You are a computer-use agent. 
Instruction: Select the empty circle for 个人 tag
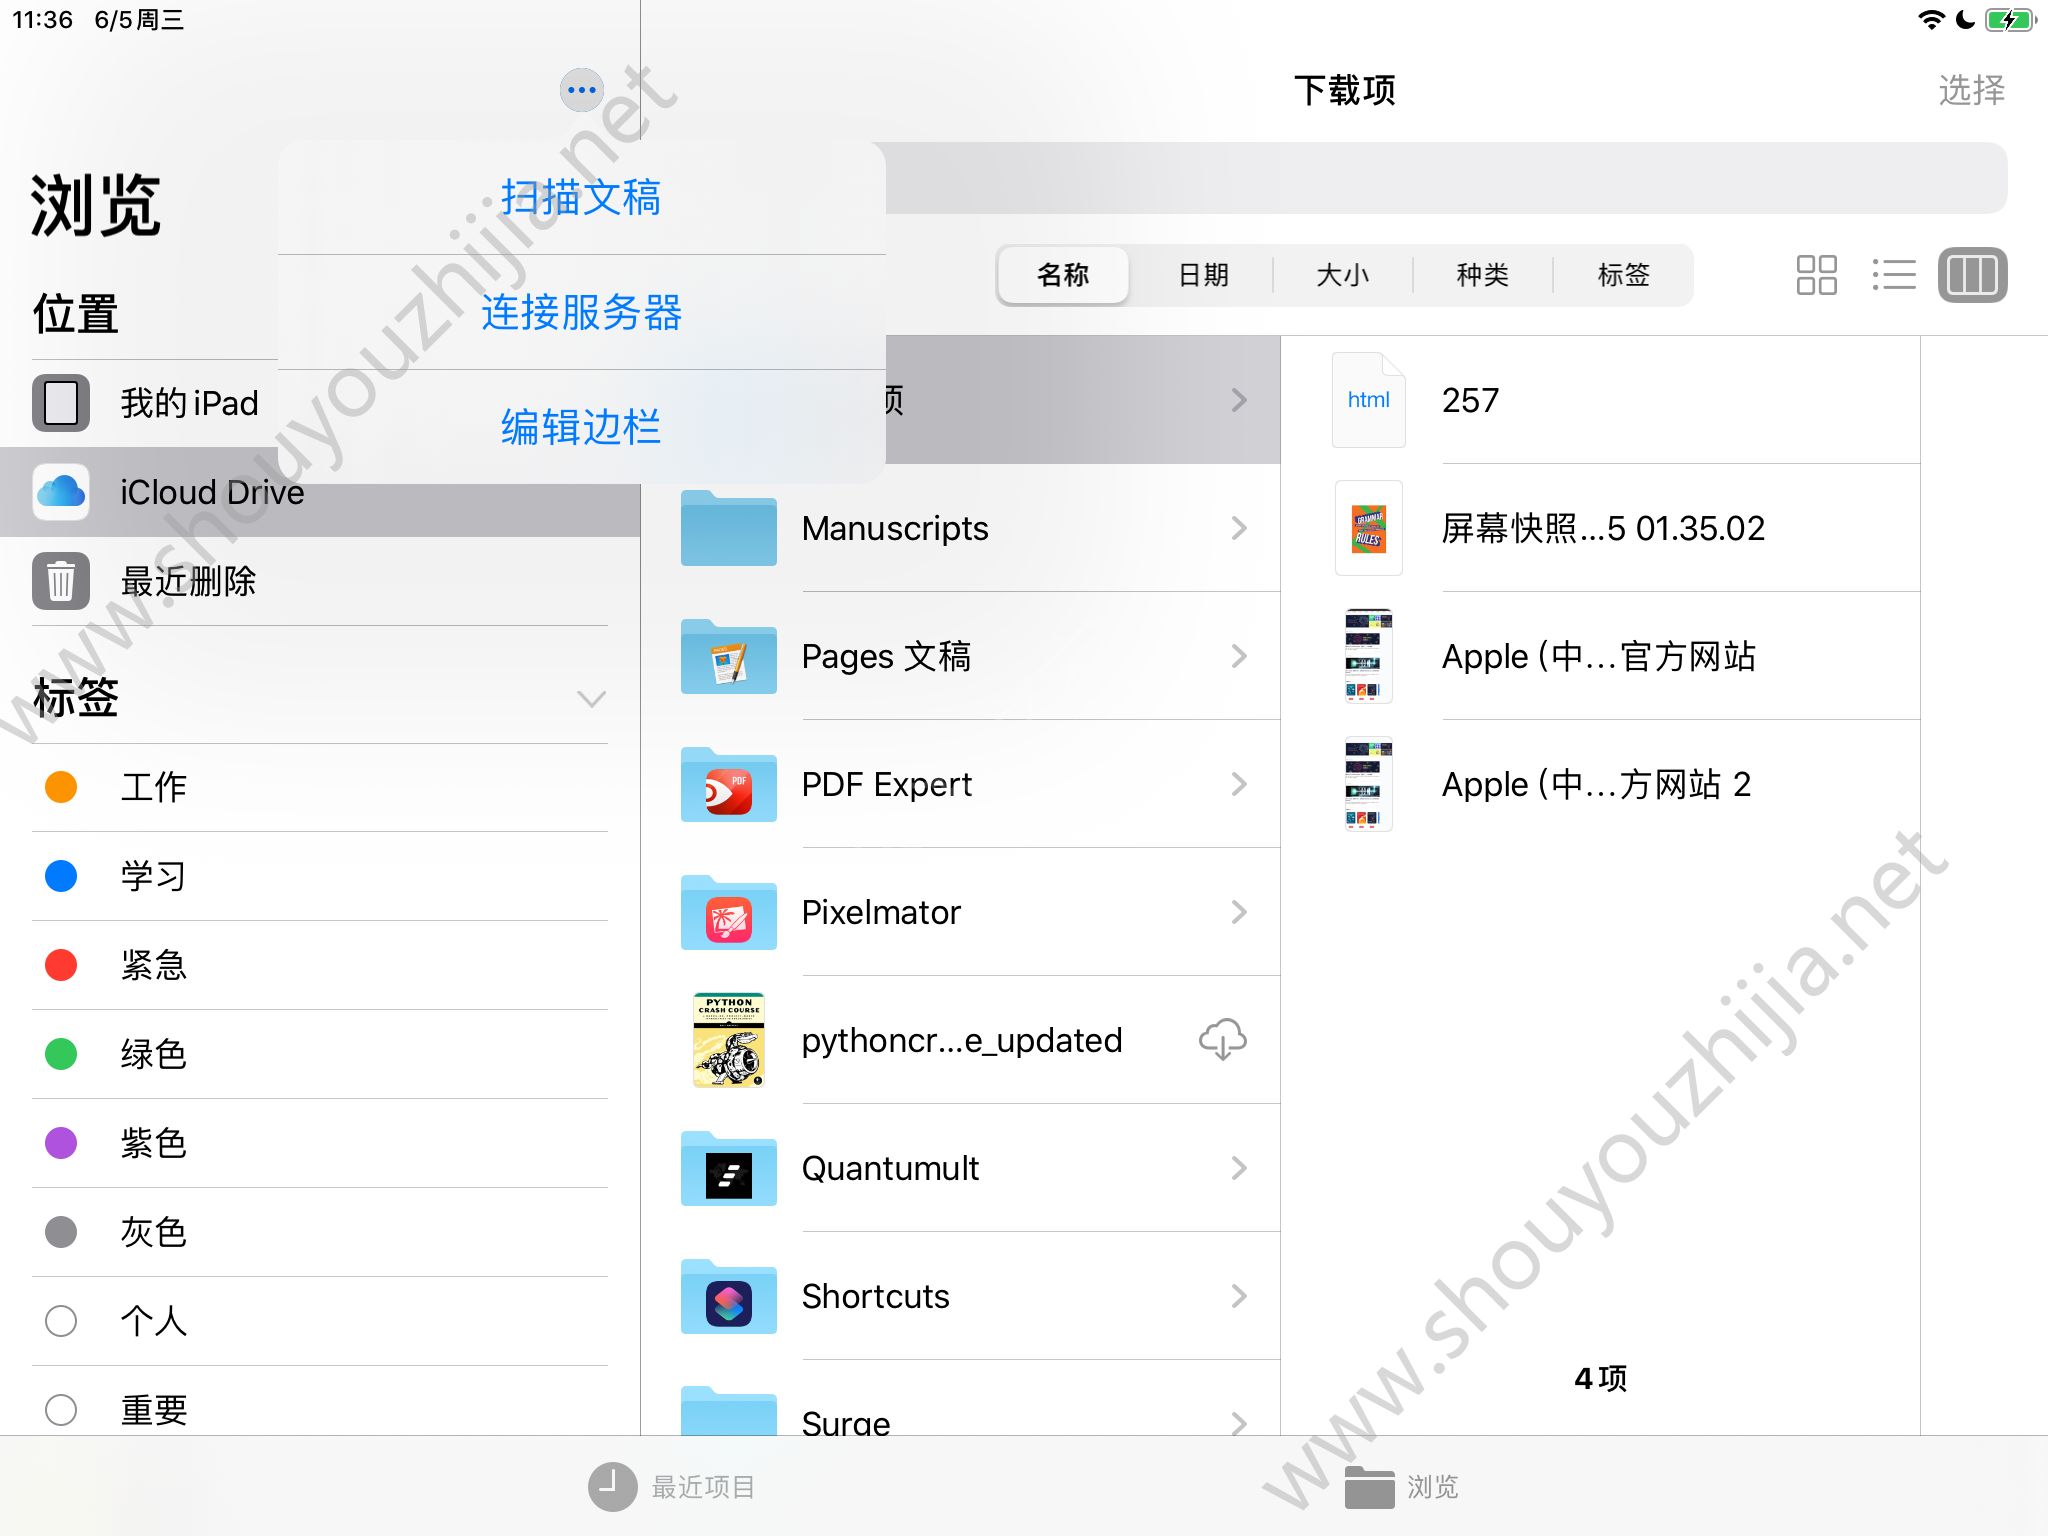coord(61,1321)
